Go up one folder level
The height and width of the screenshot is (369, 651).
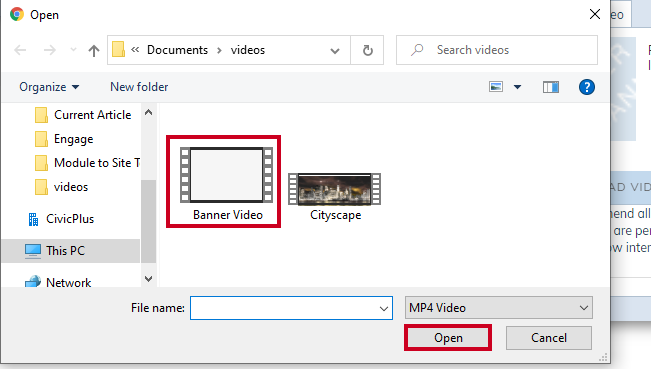tap(94, 50)
